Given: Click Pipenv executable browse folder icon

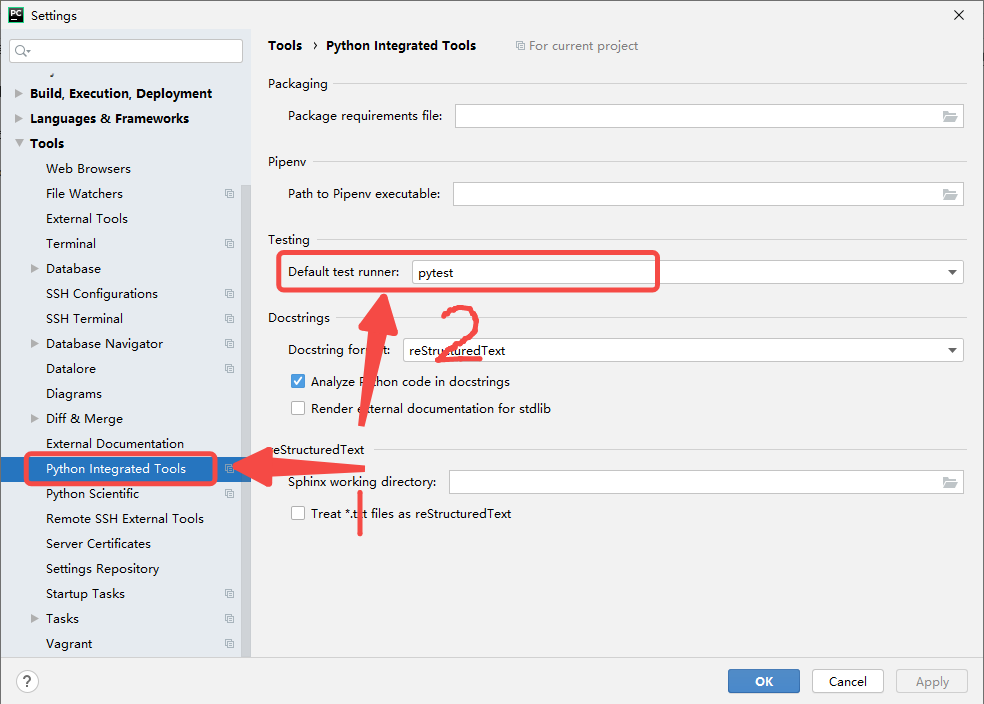Looking at the screenshot, I should point(950,194).
